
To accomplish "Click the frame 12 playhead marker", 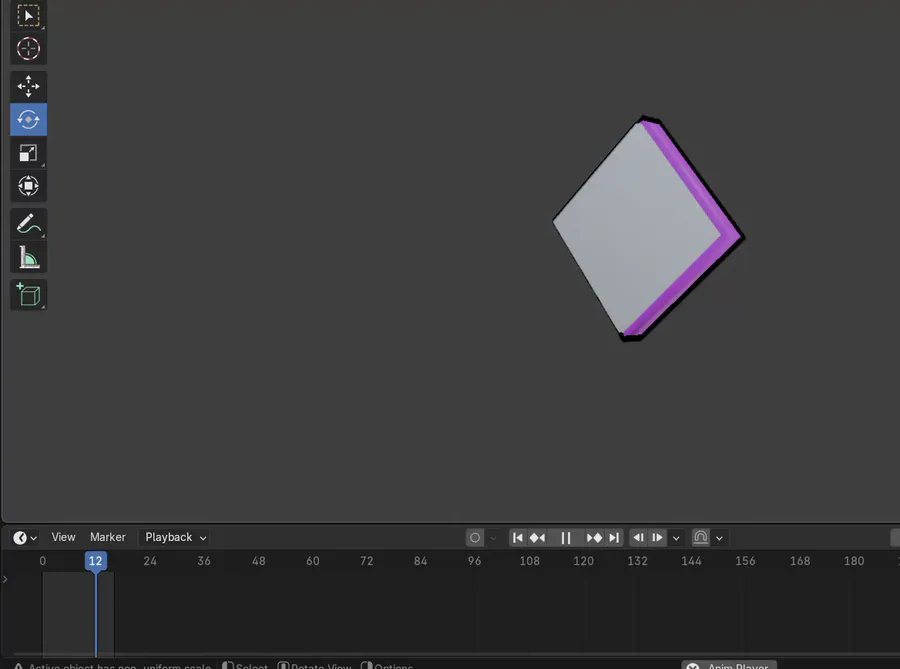I will coord(95,561).
